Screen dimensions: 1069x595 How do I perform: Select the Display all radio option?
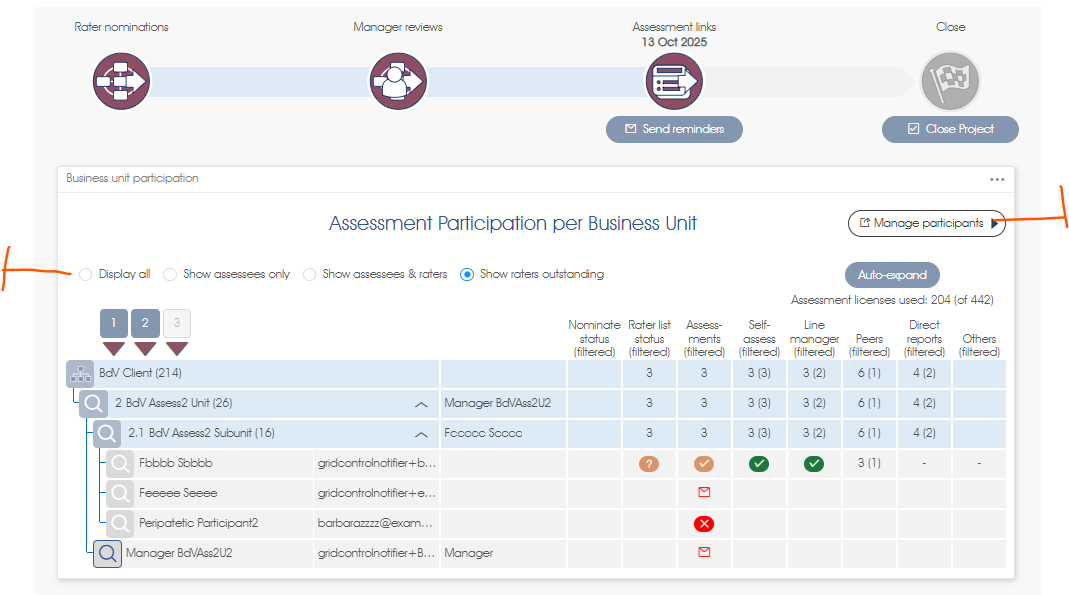85,274
